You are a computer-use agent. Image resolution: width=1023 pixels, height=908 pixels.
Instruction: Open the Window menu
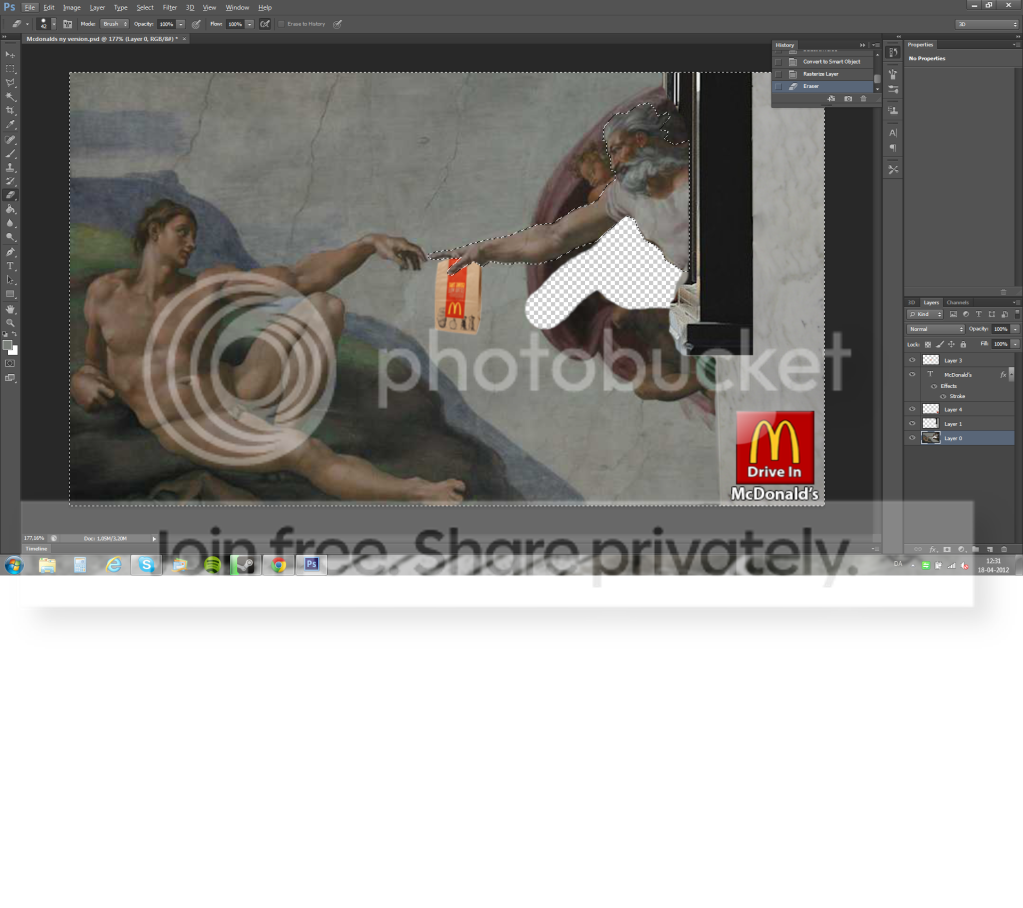[x=237, y=8]
